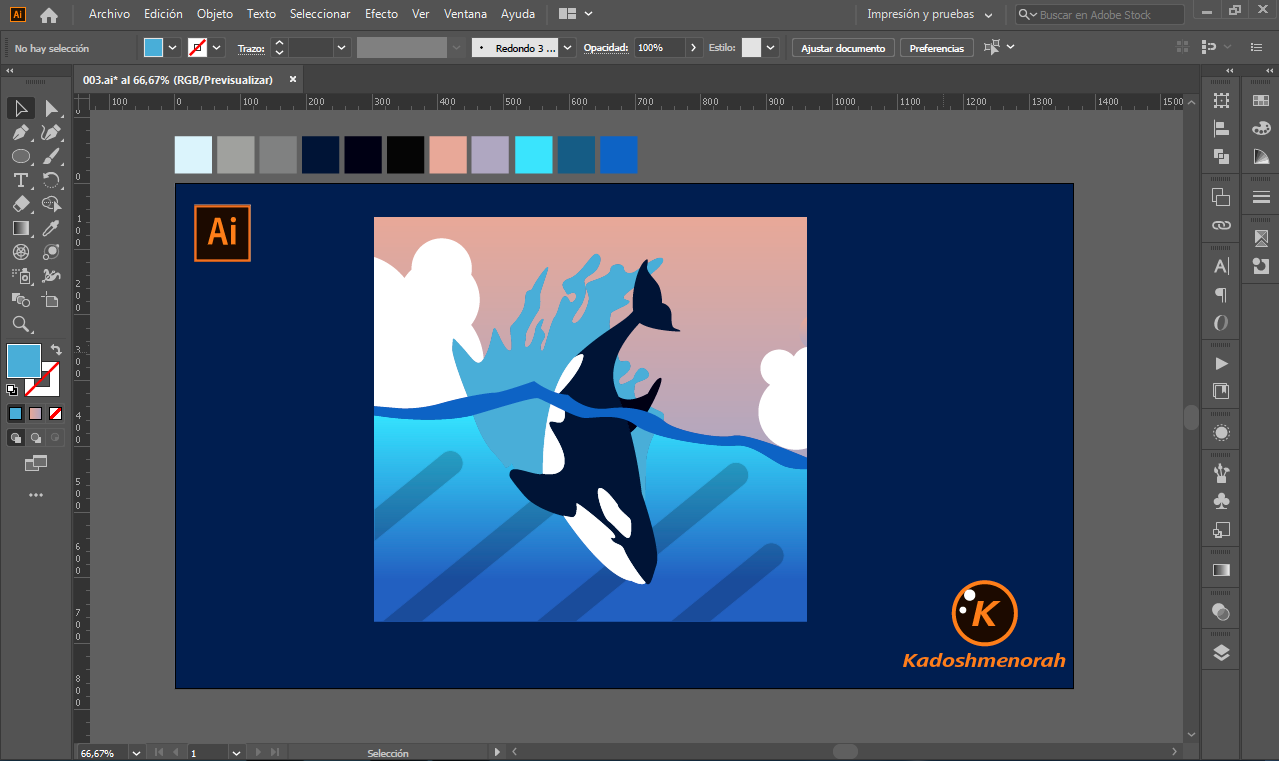Viewport: 1279px width, 761px height.
Task: Open stroke color dropdown in control bar
Action: (x=217, y=47)
